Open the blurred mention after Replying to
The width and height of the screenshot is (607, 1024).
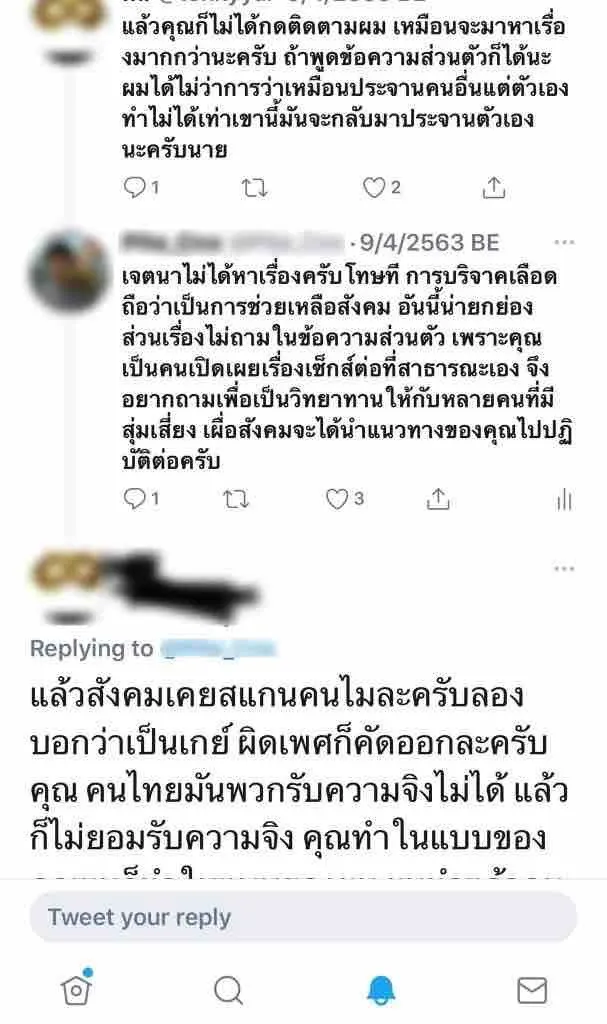[218, 648]
